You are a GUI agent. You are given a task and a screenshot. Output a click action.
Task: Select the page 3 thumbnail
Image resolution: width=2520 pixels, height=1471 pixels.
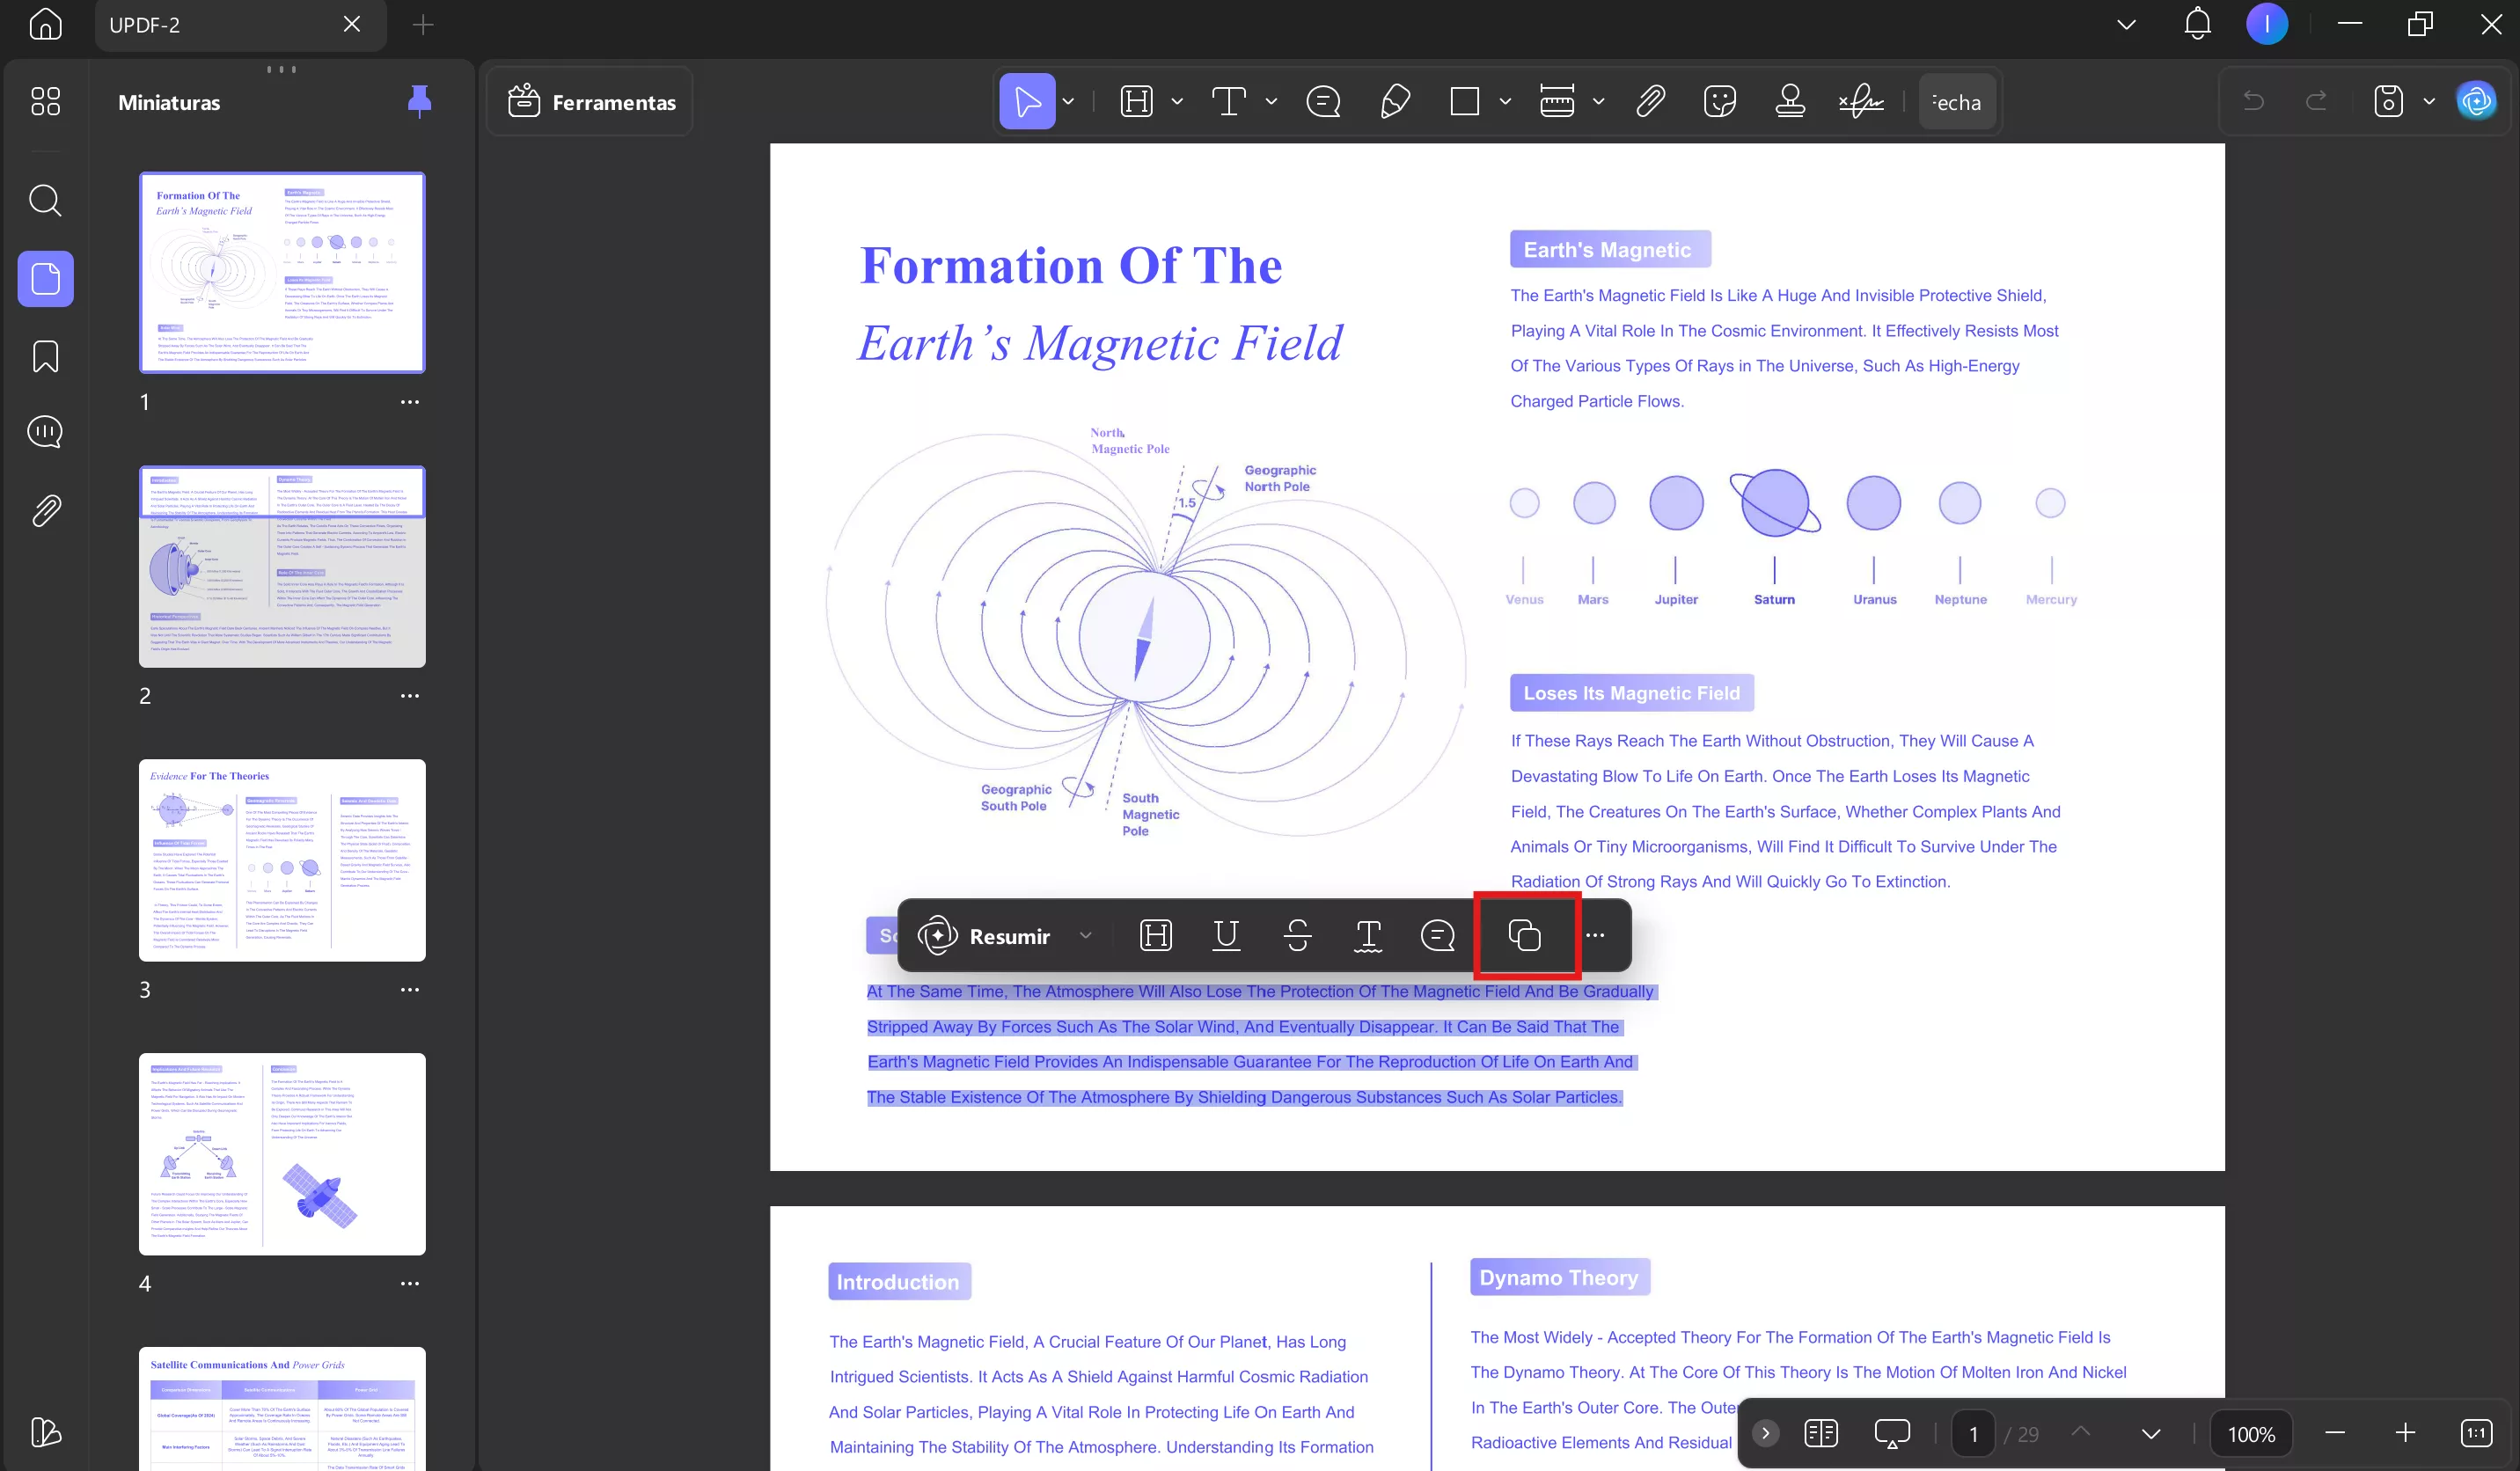click(x=282, y=860)
